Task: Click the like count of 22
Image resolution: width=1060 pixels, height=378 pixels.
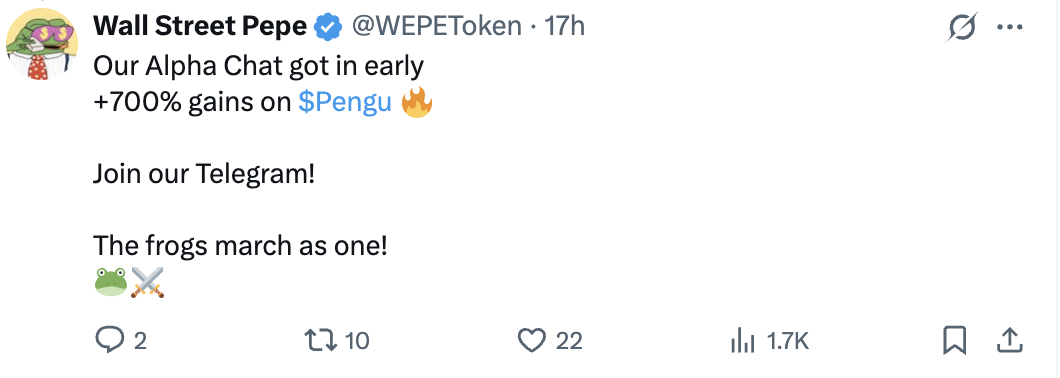Action: coord(569,341)
